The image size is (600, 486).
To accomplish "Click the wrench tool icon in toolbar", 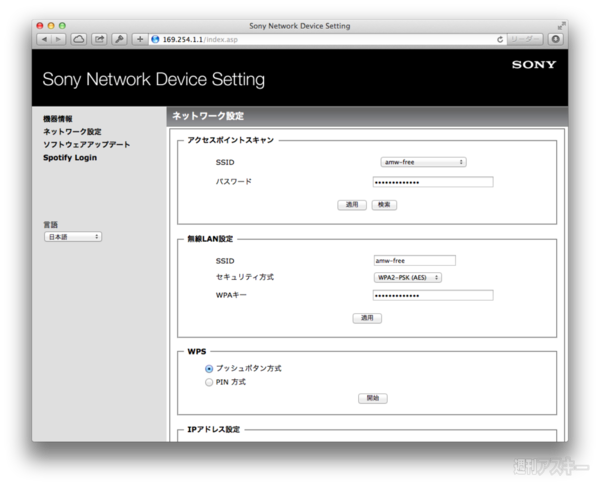I will point(120,39).
